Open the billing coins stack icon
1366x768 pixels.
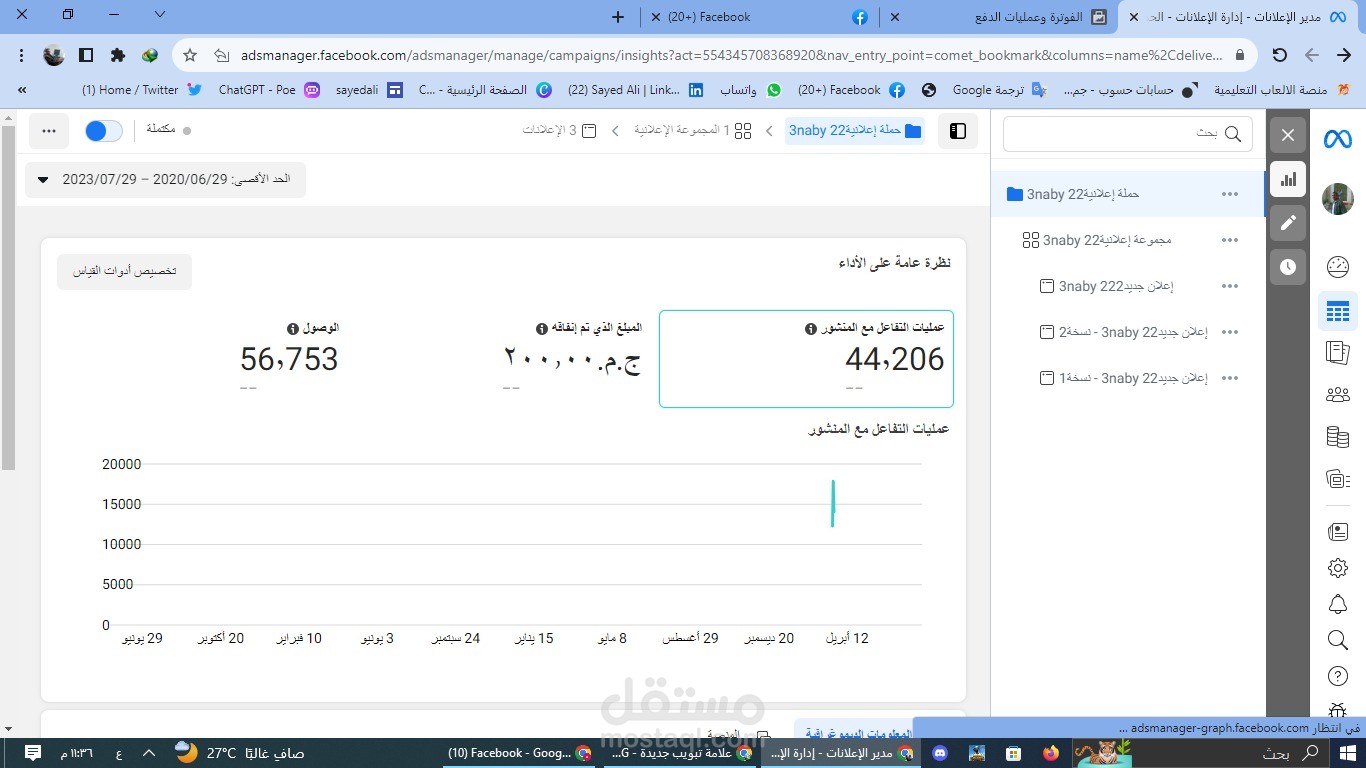[x=1338, y=437]
